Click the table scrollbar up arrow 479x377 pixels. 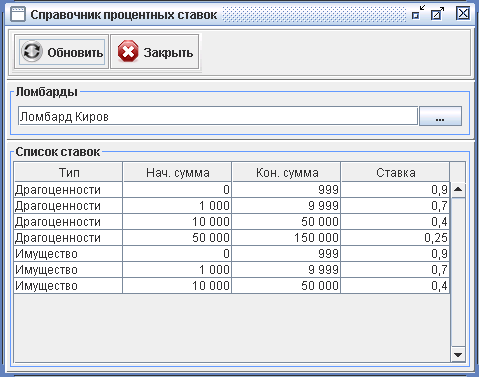point(458,189)
